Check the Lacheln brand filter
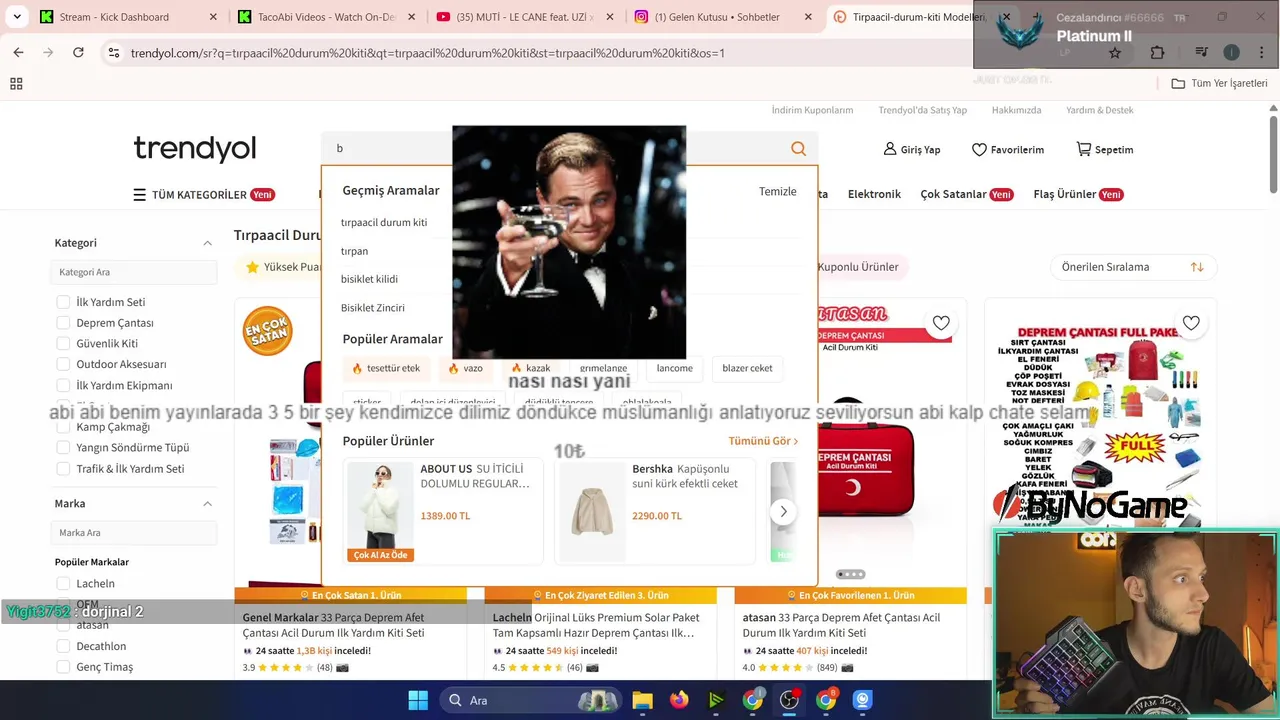Viewport: 1280px width, 720px height. pyautogui.click(x=63, y=584)
